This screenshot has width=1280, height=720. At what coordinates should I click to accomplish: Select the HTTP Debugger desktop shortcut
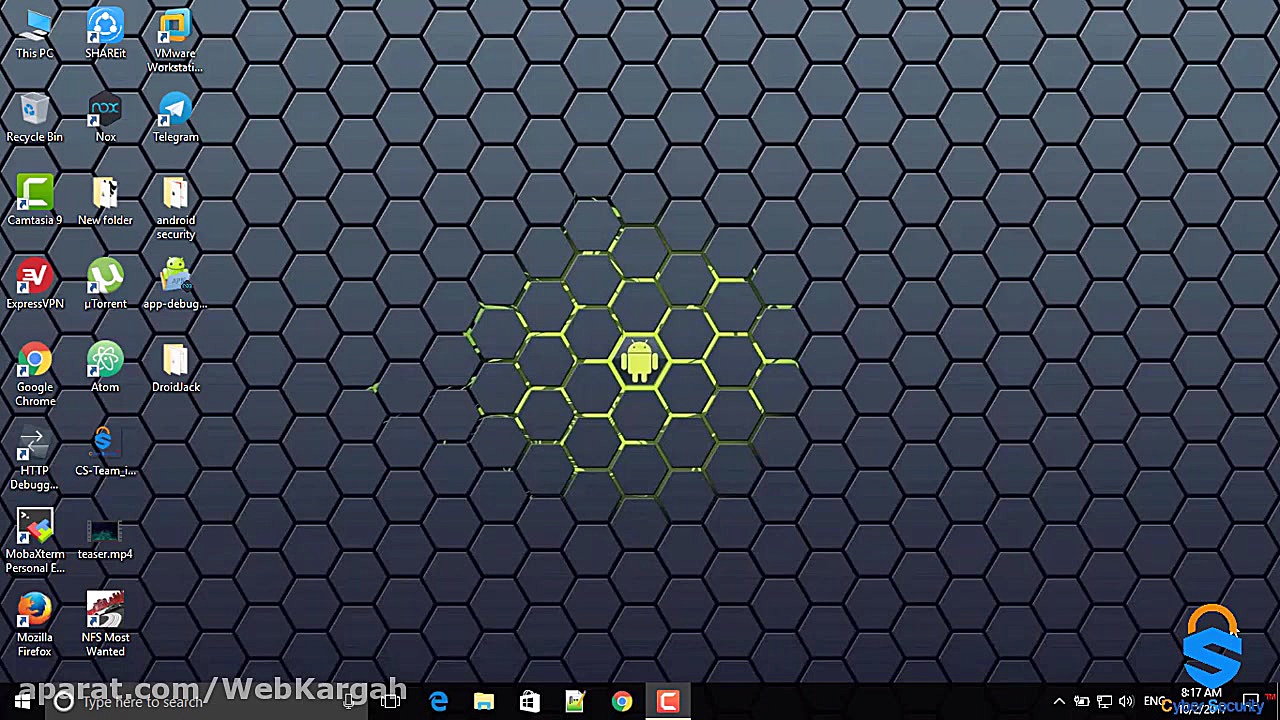click(35, 459)
